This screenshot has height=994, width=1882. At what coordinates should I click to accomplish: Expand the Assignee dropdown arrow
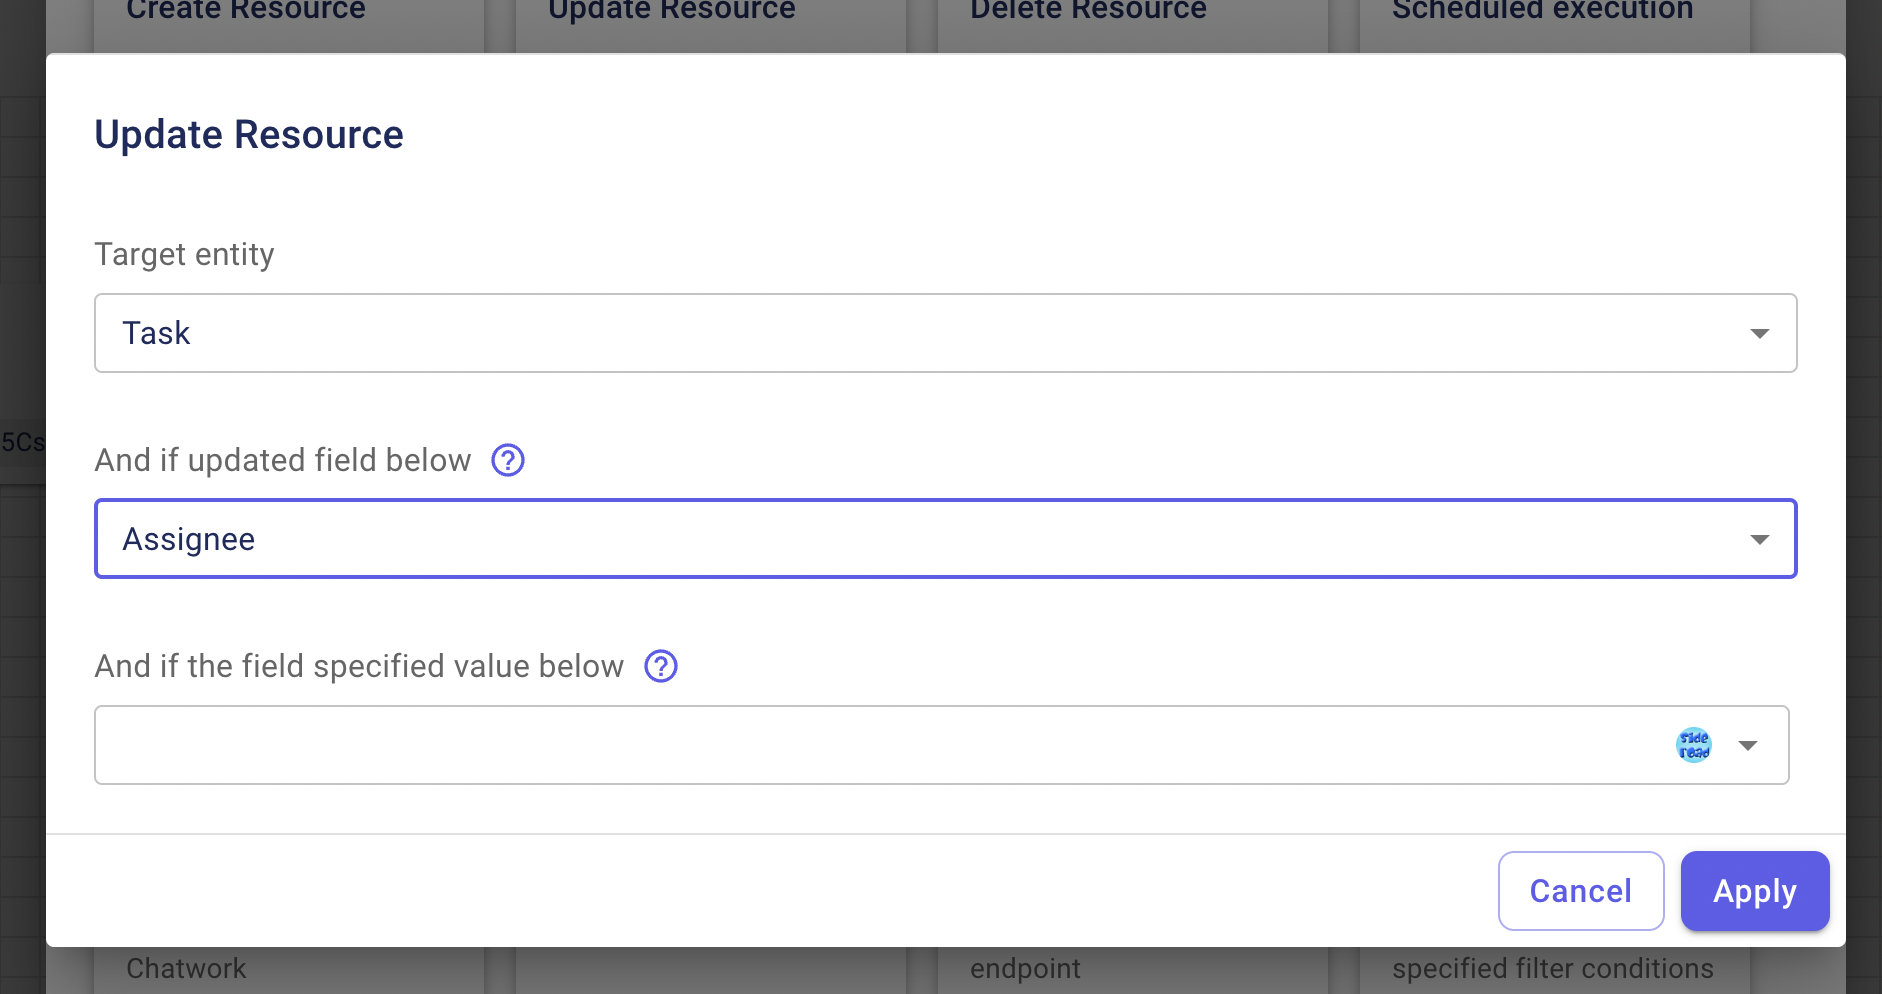click(x=1759, y=539)
